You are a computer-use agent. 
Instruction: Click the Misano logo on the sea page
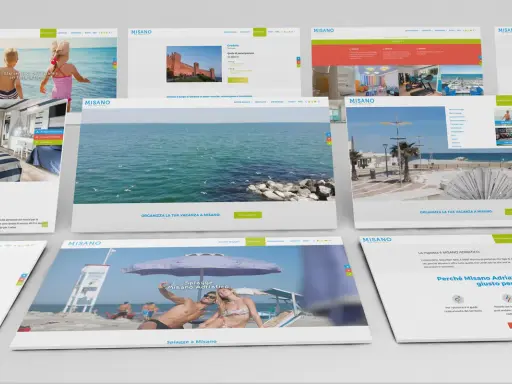tap(97, 103)
